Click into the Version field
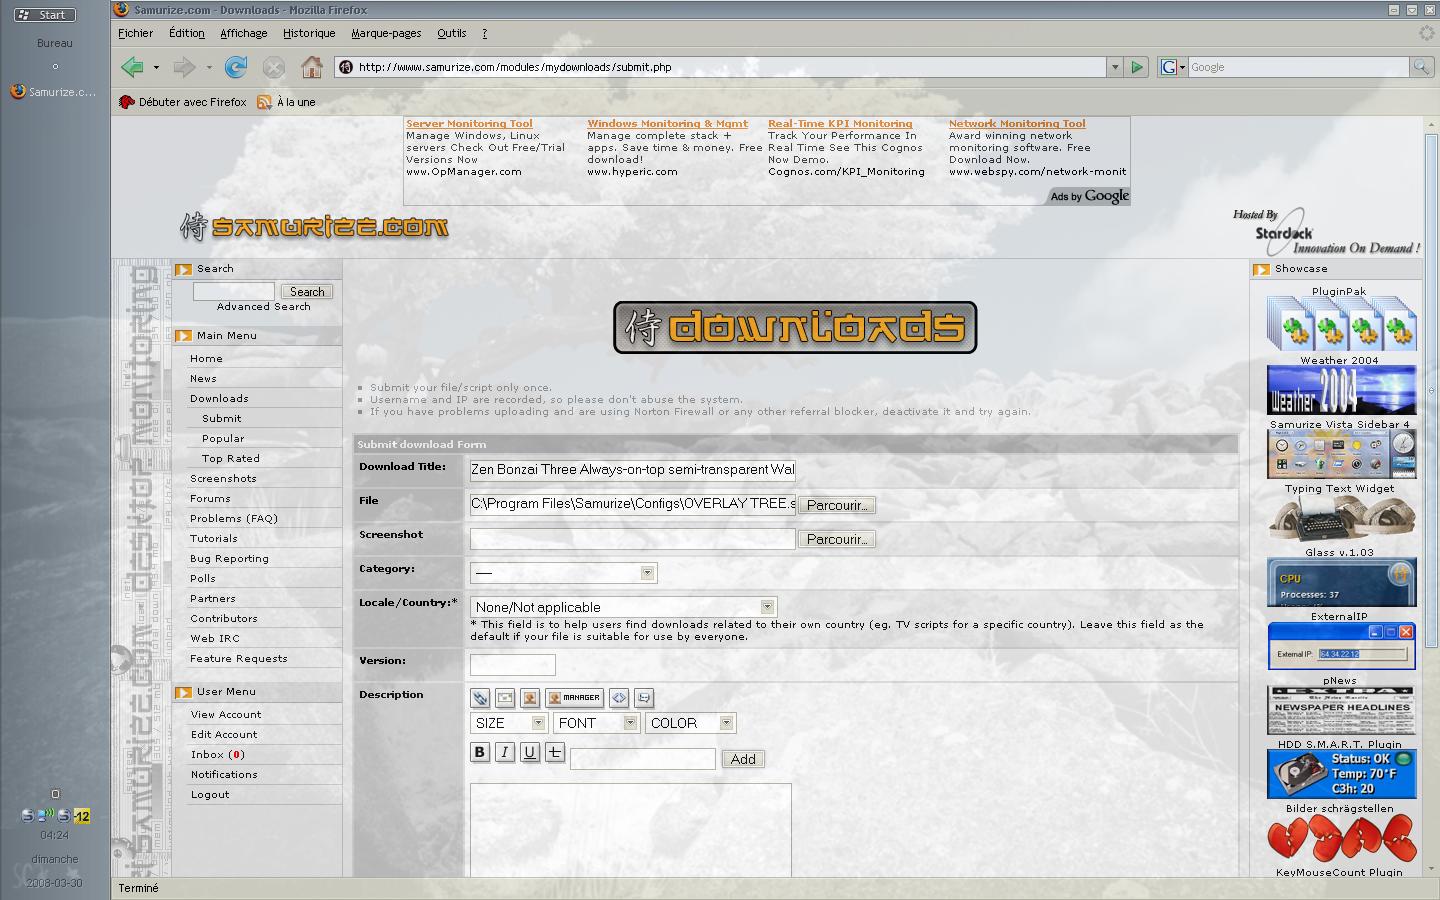Image resolution: width=1440 pixels, height=900 pixels. tap(513, 665)
